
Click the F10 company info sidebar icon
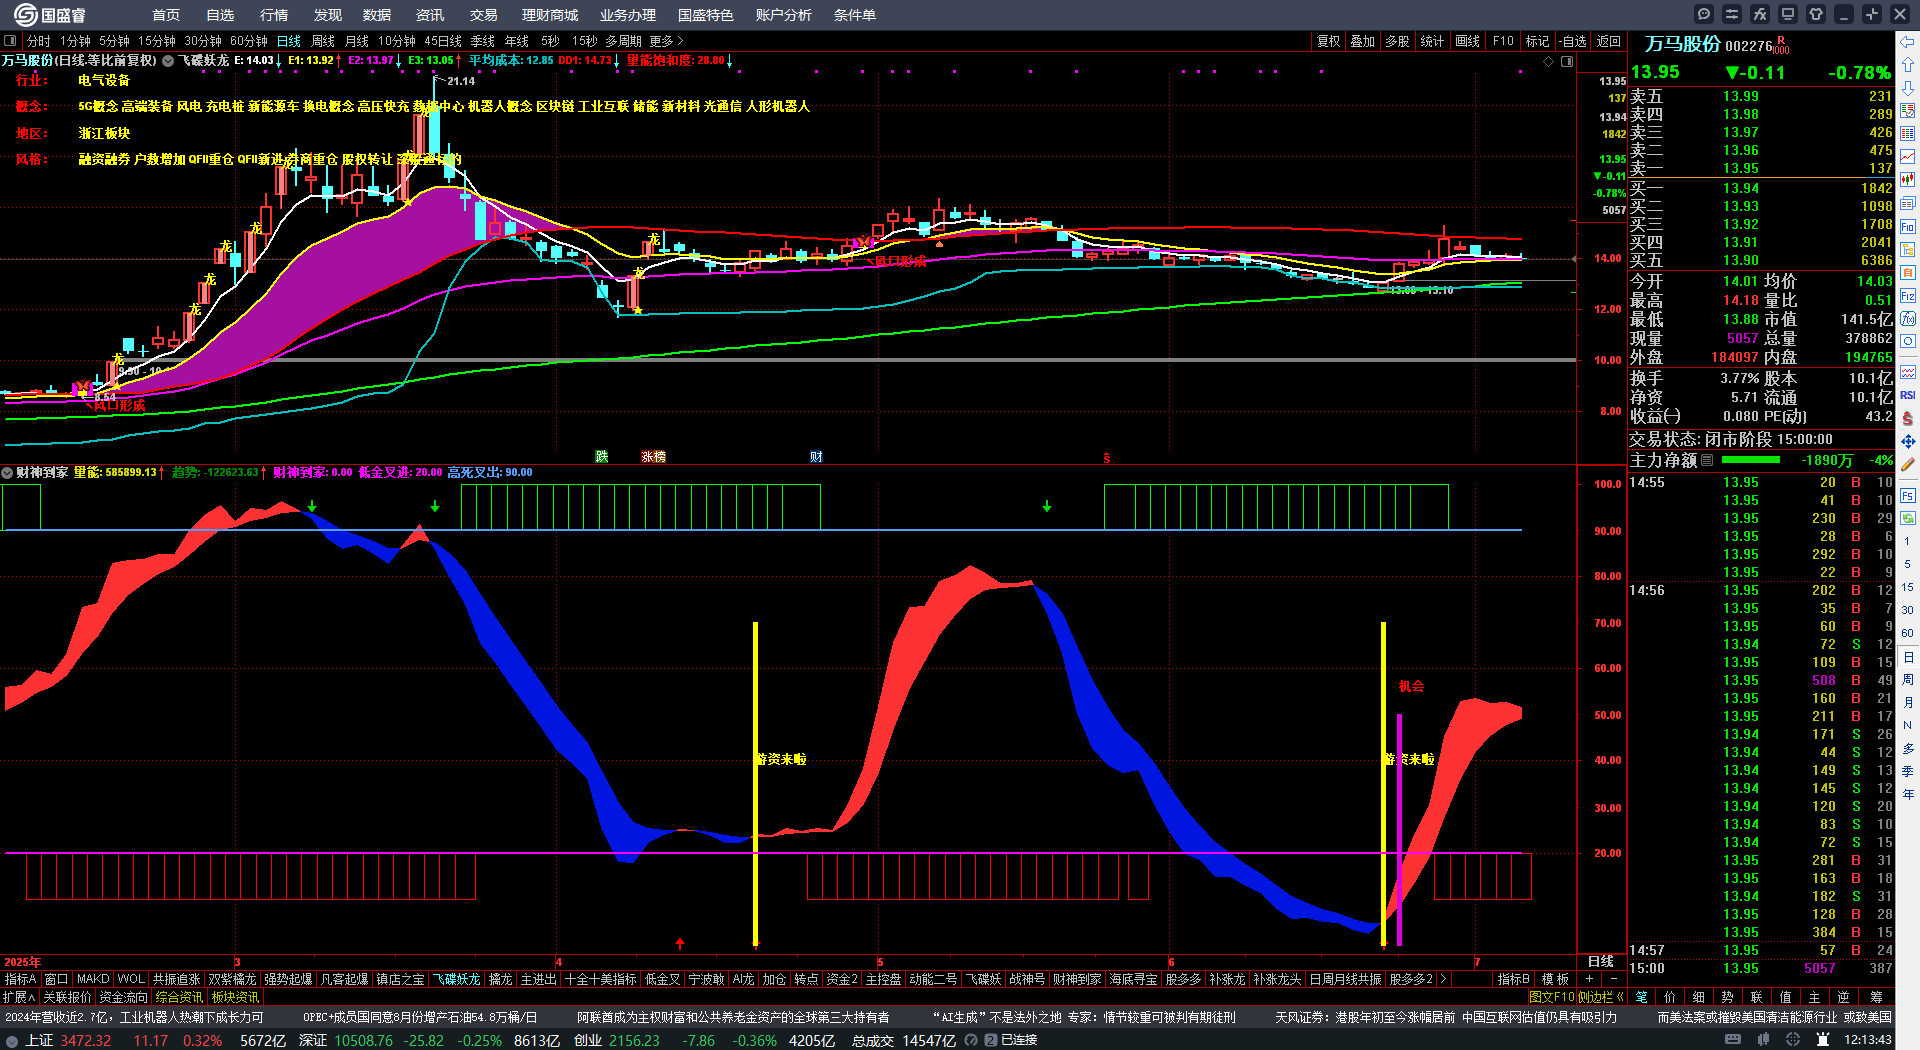click(1908, 226)
